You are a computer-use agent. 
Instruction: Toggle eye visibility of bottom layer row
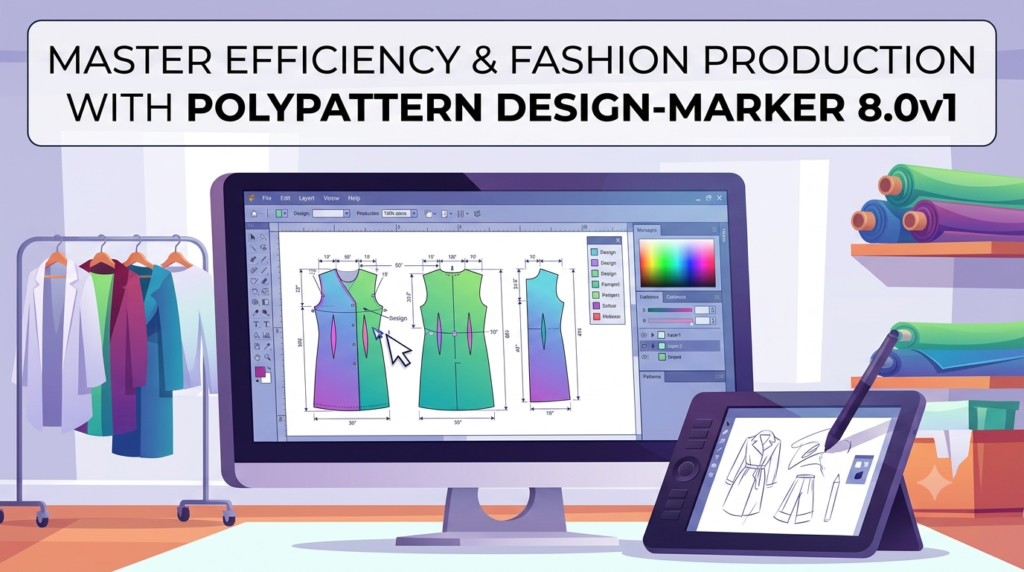point(644,357)
